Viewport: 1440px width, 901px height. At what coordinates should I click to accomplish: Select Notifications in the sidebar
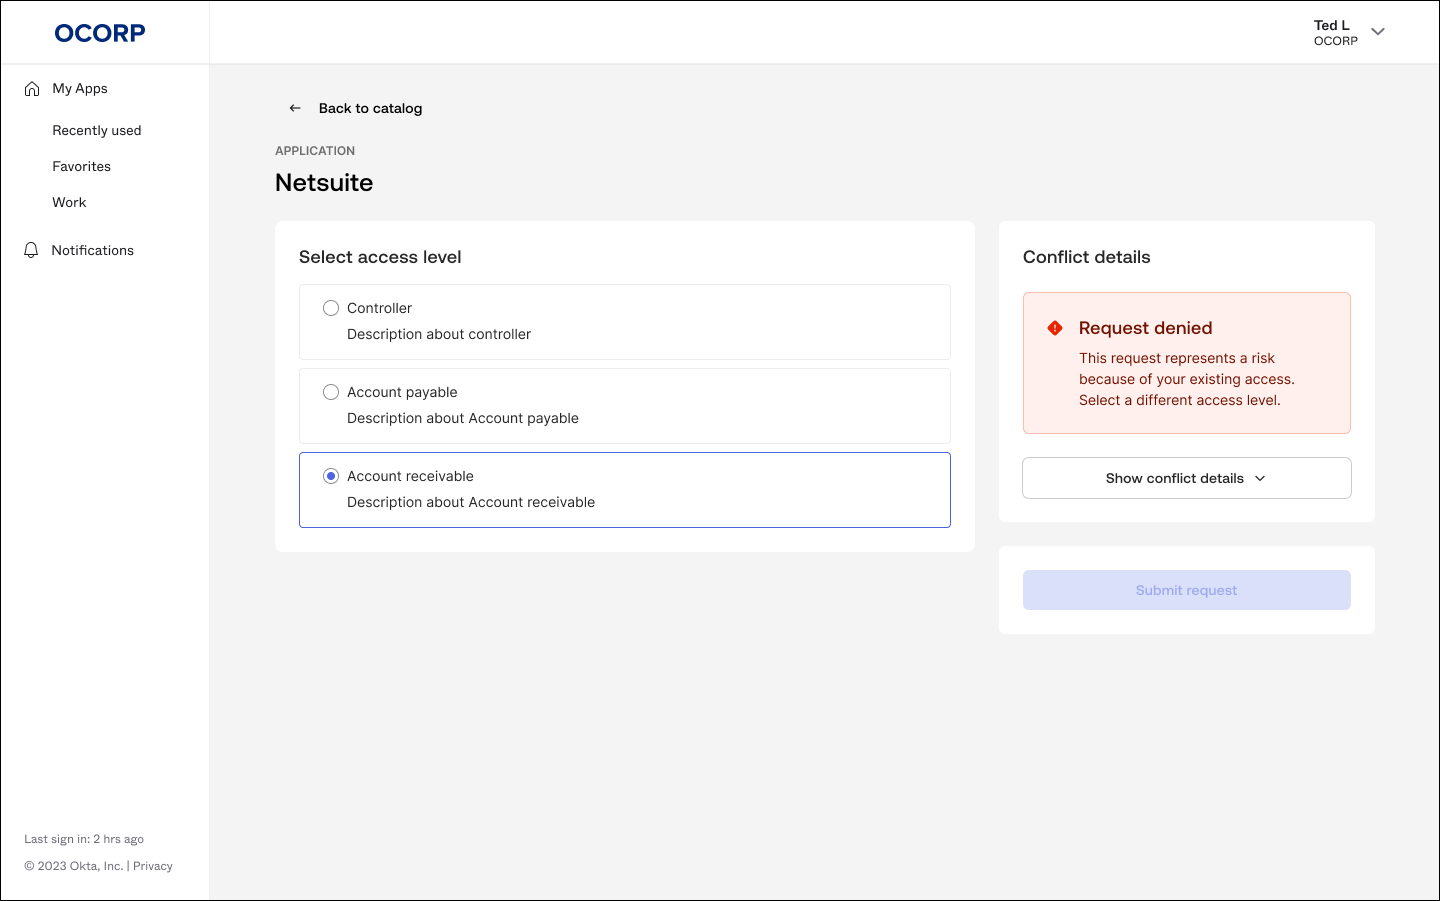(x=92, y=249)
